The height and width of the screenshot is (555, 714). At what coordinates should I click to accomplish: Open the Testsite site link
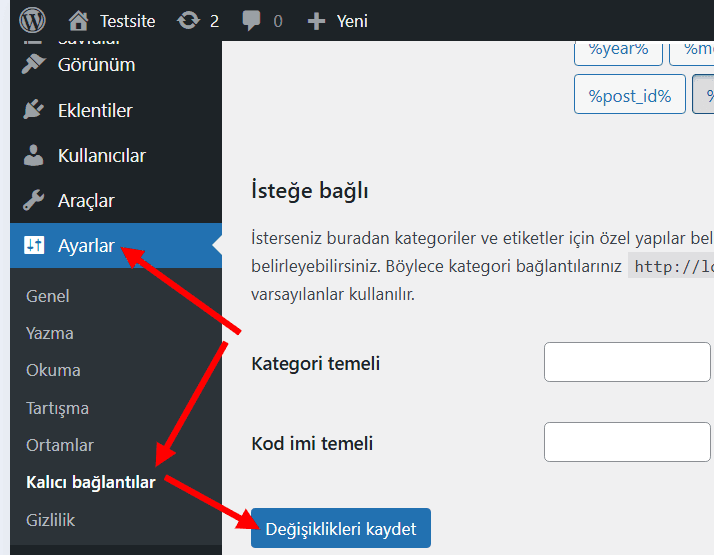128,21
